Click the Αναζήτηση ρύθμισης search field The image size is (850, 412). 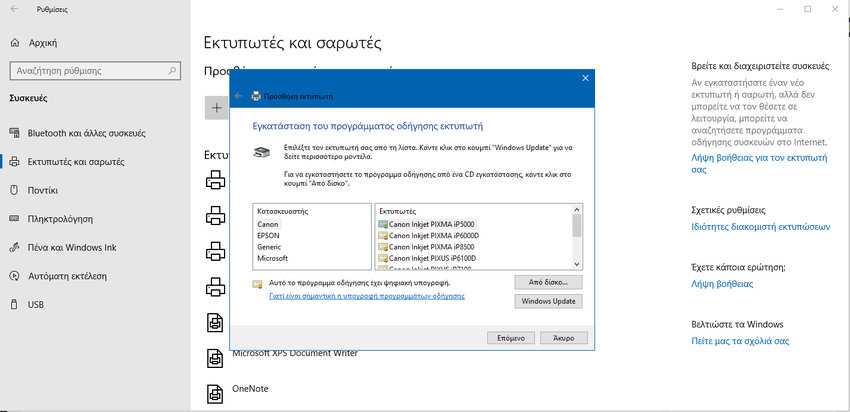[94, 71]
